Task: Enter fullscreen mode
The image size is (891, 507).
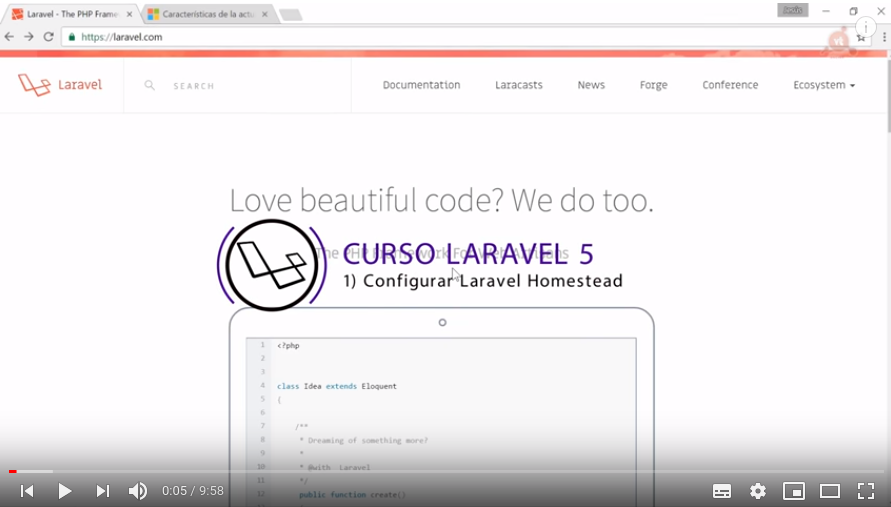Action: tap(865, 491)
